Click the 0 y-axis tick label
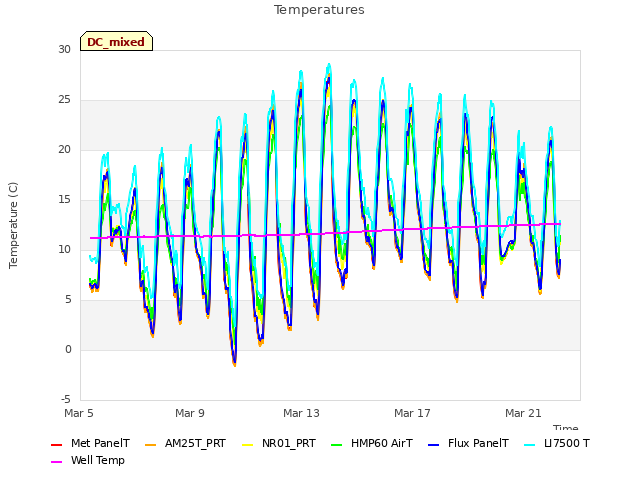This screenshot has width=640, height=480. point(68,350)
